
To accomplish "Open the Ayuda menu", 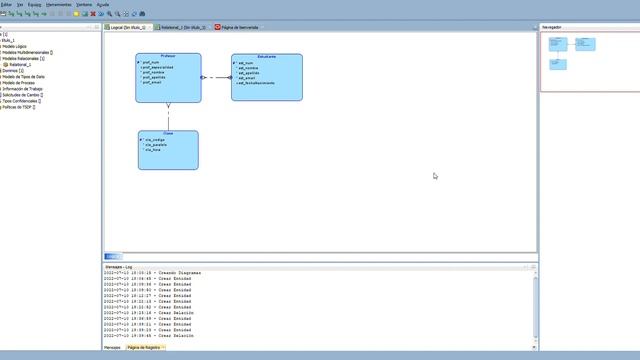I will click(102, 4).
